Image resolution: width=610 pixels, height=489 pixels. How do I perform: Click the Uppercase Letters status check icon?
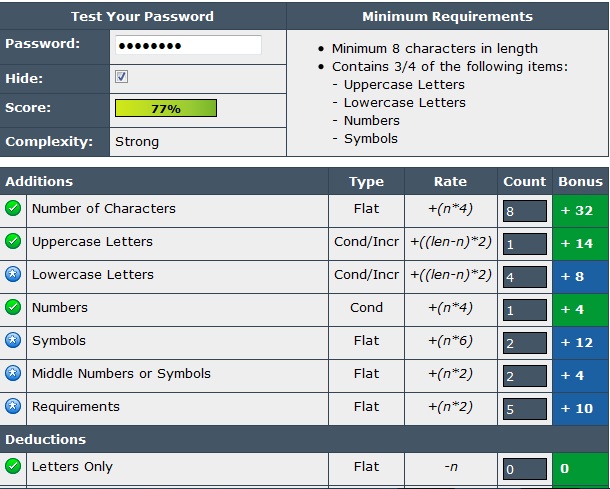(x=13, y=242)
